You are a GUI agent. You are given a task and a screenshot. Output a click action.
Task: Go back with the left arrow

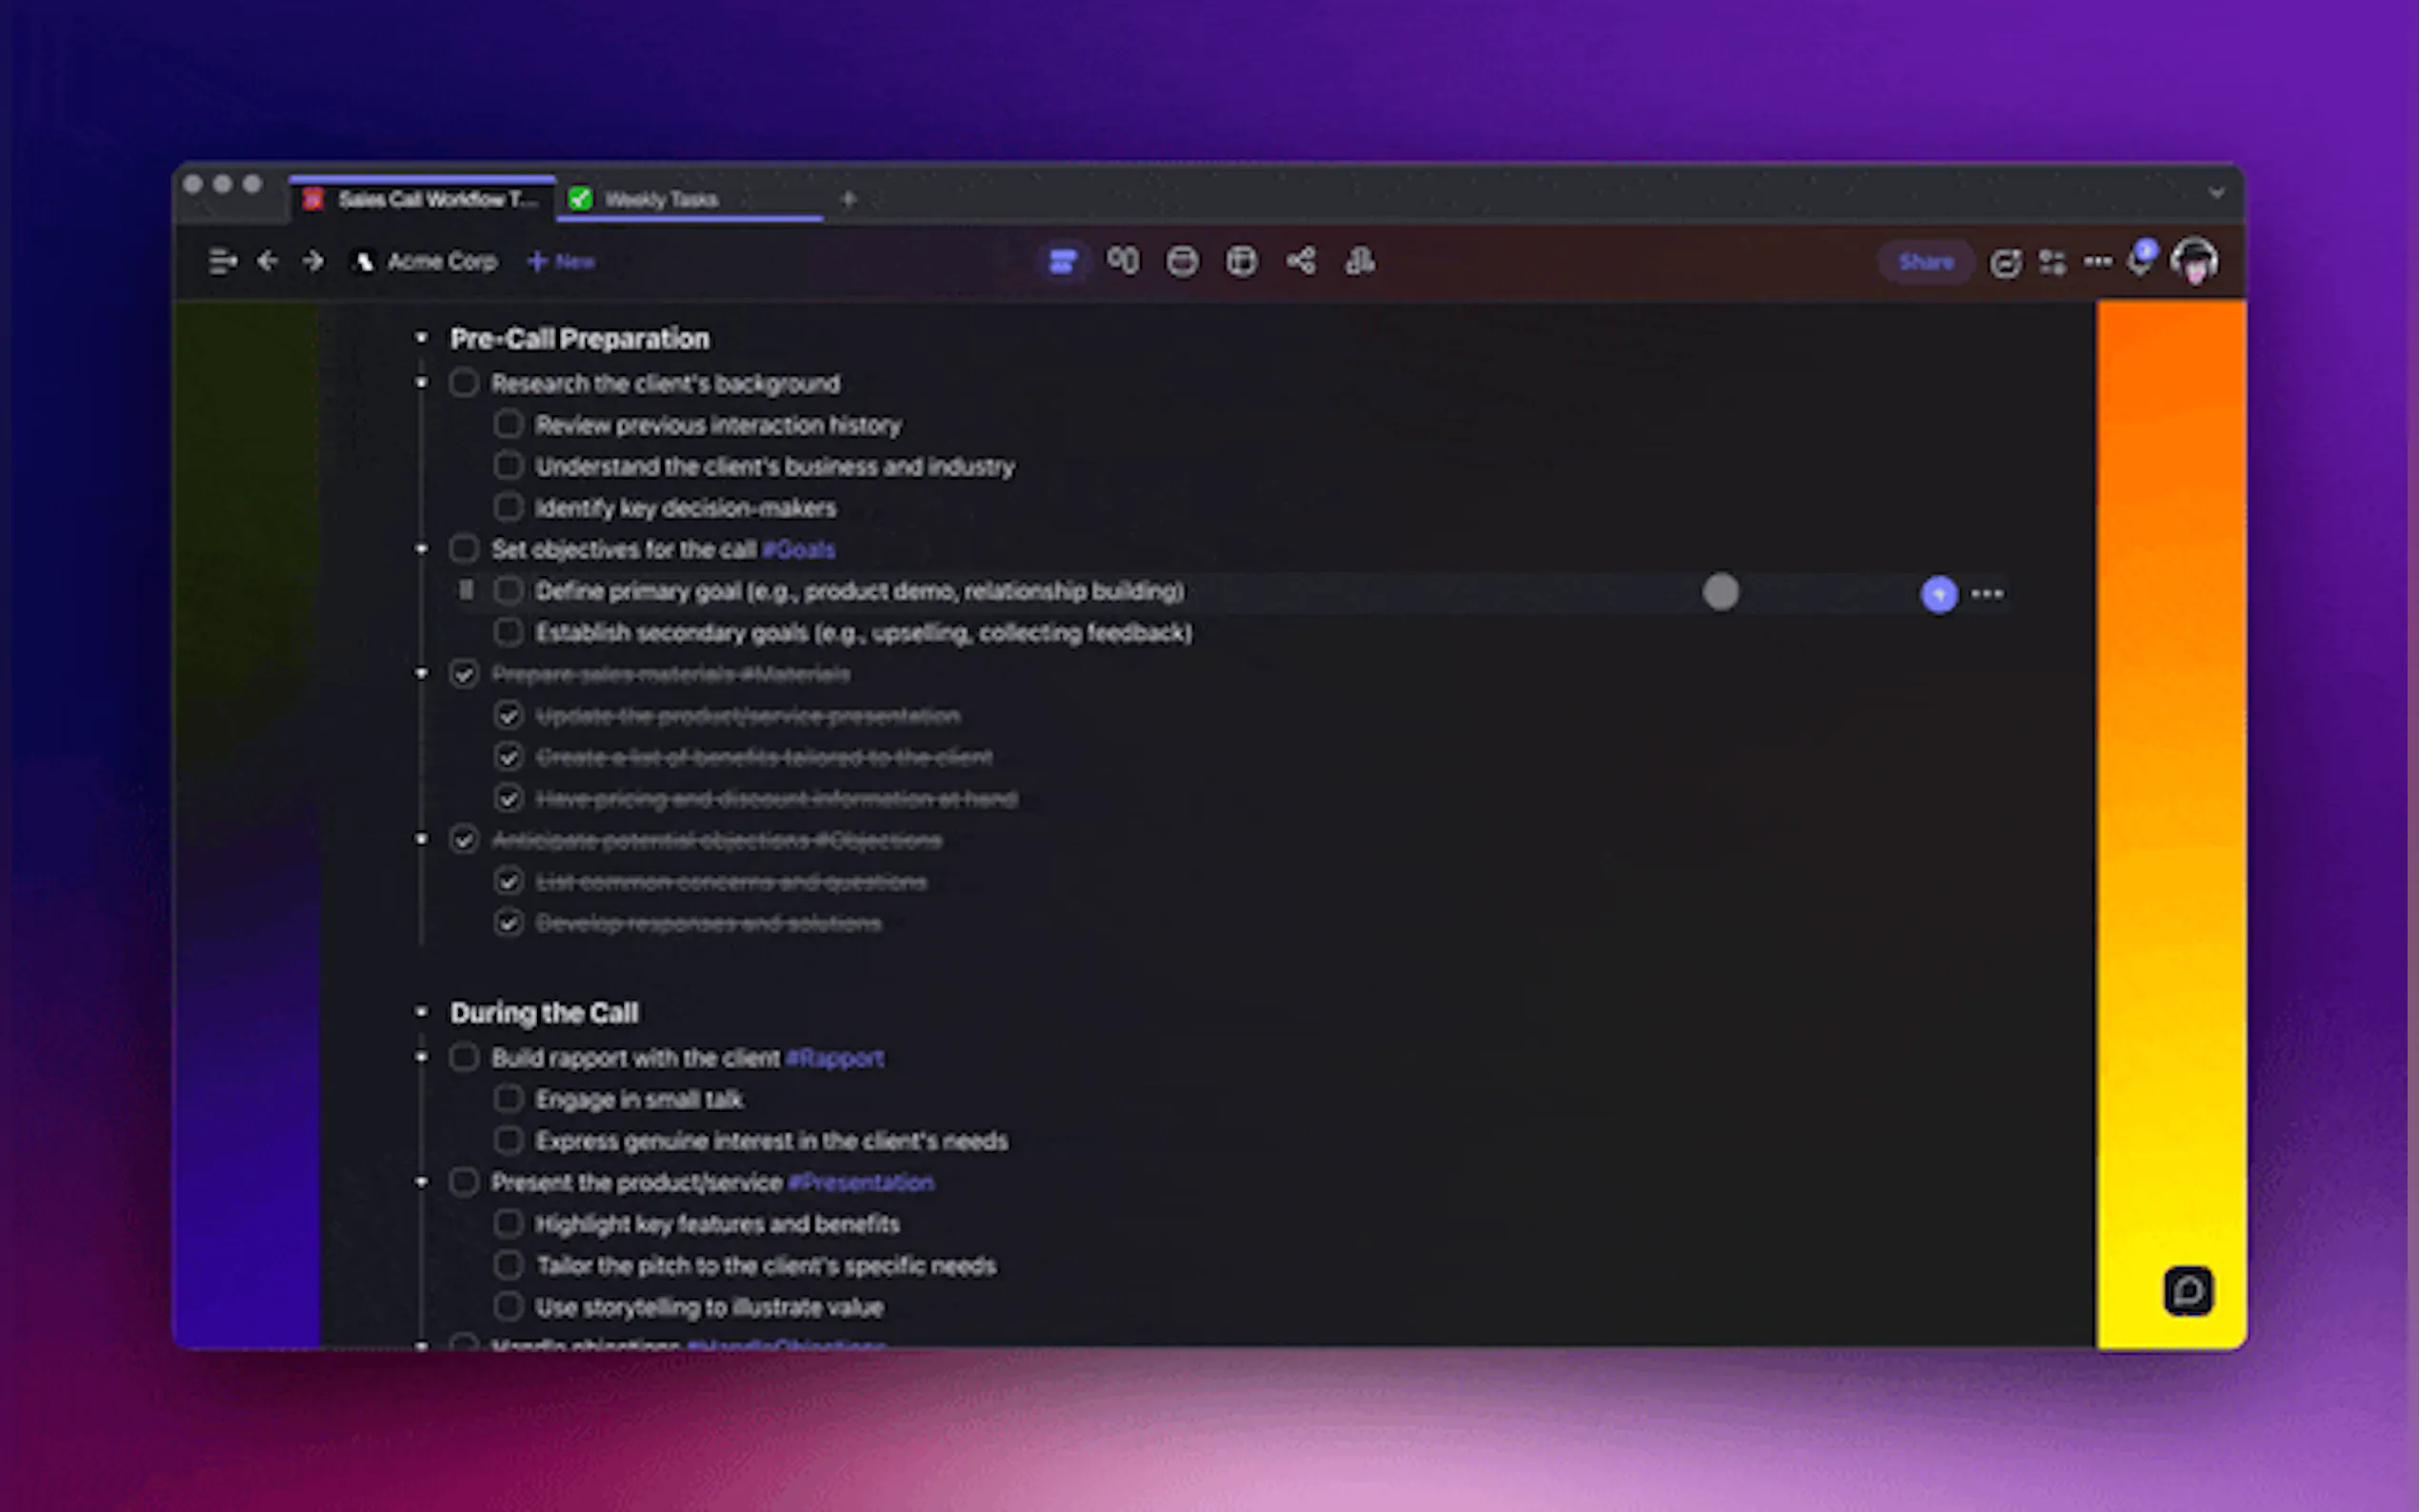click(267, 262)
